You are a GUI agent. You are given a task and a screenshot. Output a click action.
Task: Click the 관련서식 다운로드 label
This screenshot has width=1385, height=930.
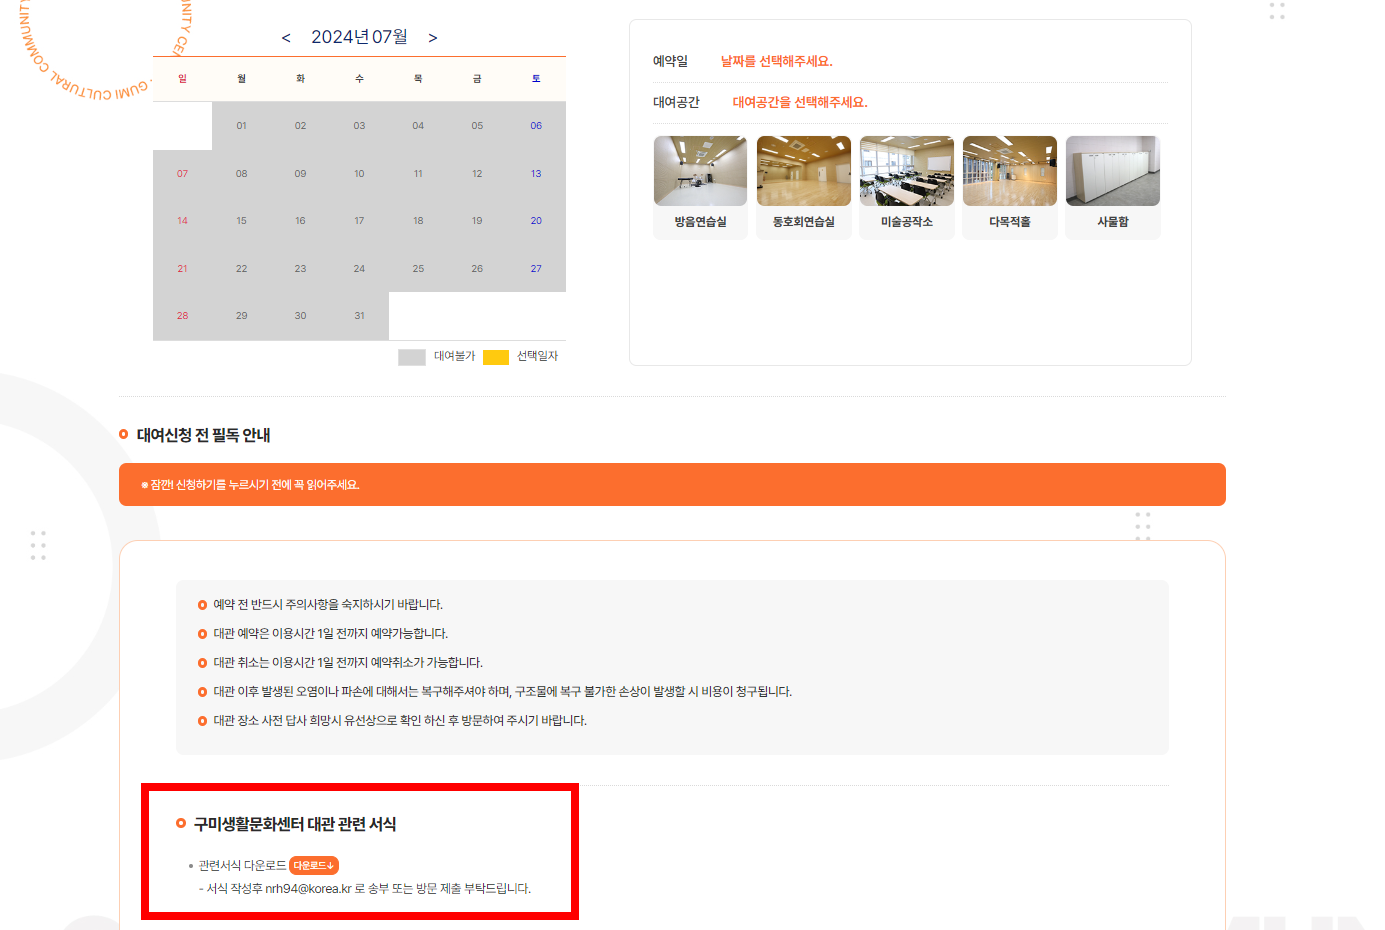pyautogui.click(x=242, y=865)
